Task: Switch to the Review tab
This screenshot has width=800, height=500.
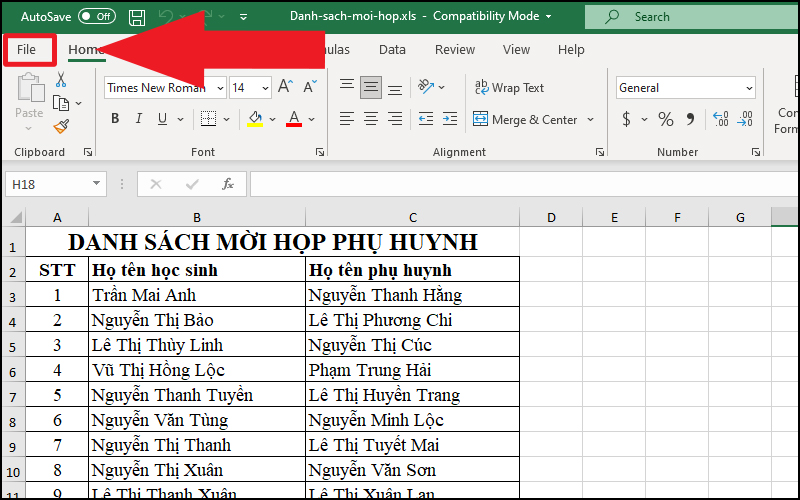Action: point(455,49)
